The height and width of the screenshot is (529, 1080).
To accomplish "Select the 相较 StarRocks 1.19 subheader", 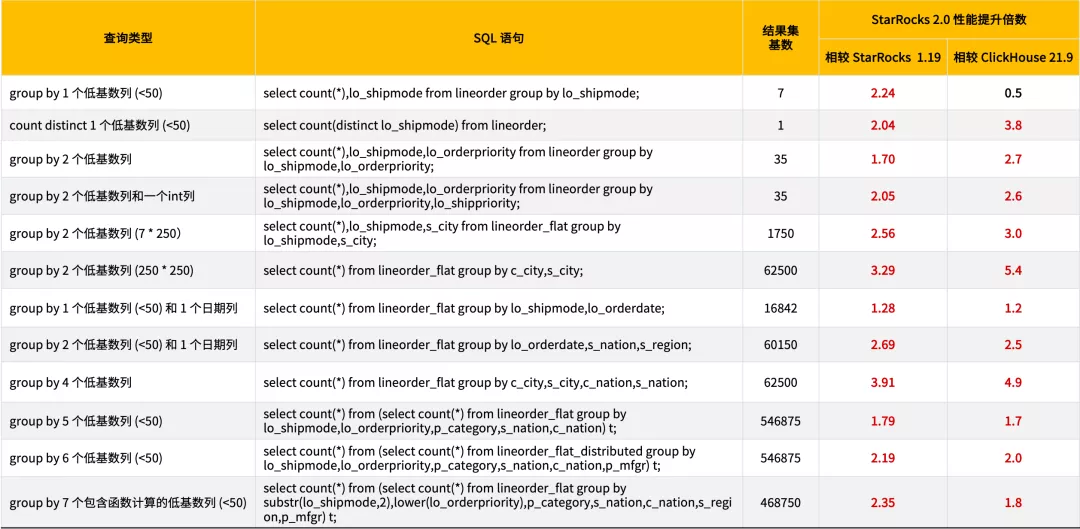I will 882,58.
